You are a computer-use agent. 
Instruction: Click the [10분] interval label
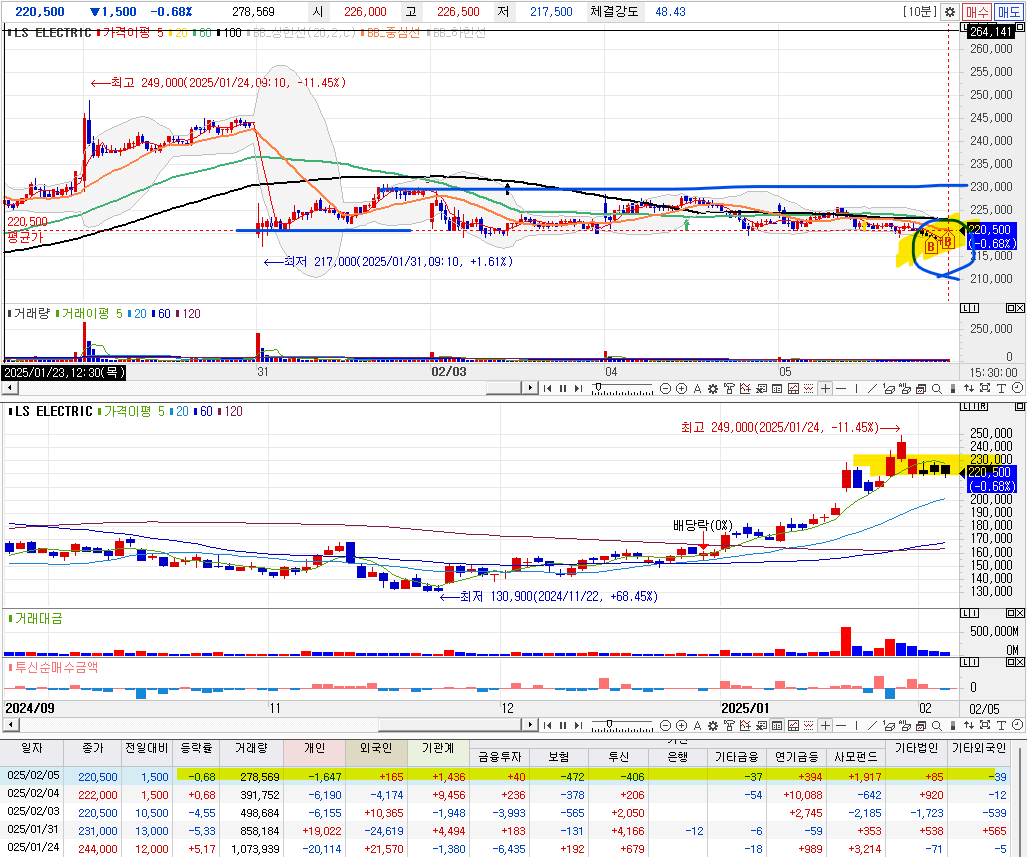[x=920, y=12]
